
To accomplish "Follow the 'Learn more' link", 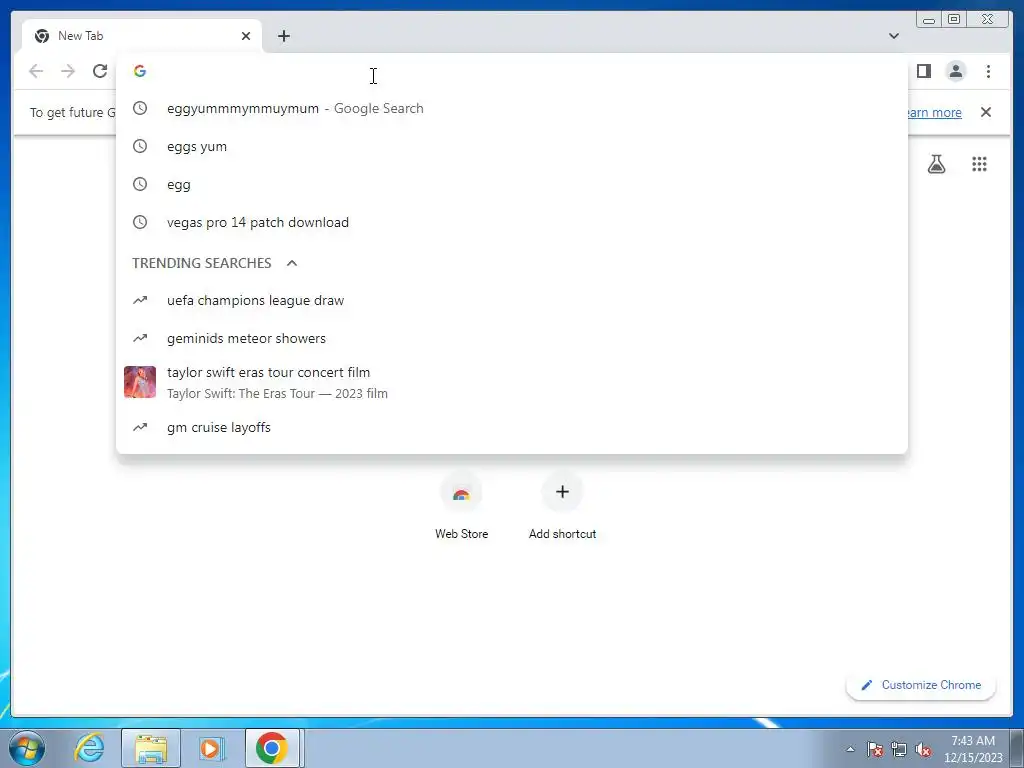I will (934, 112).
